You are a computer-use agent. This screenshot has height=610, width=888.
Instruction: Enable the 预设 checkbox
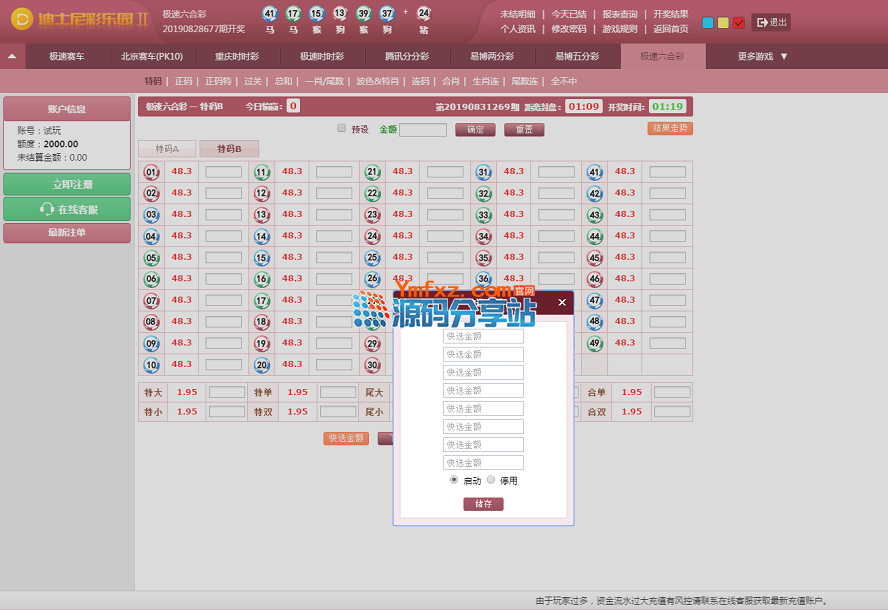342,129
